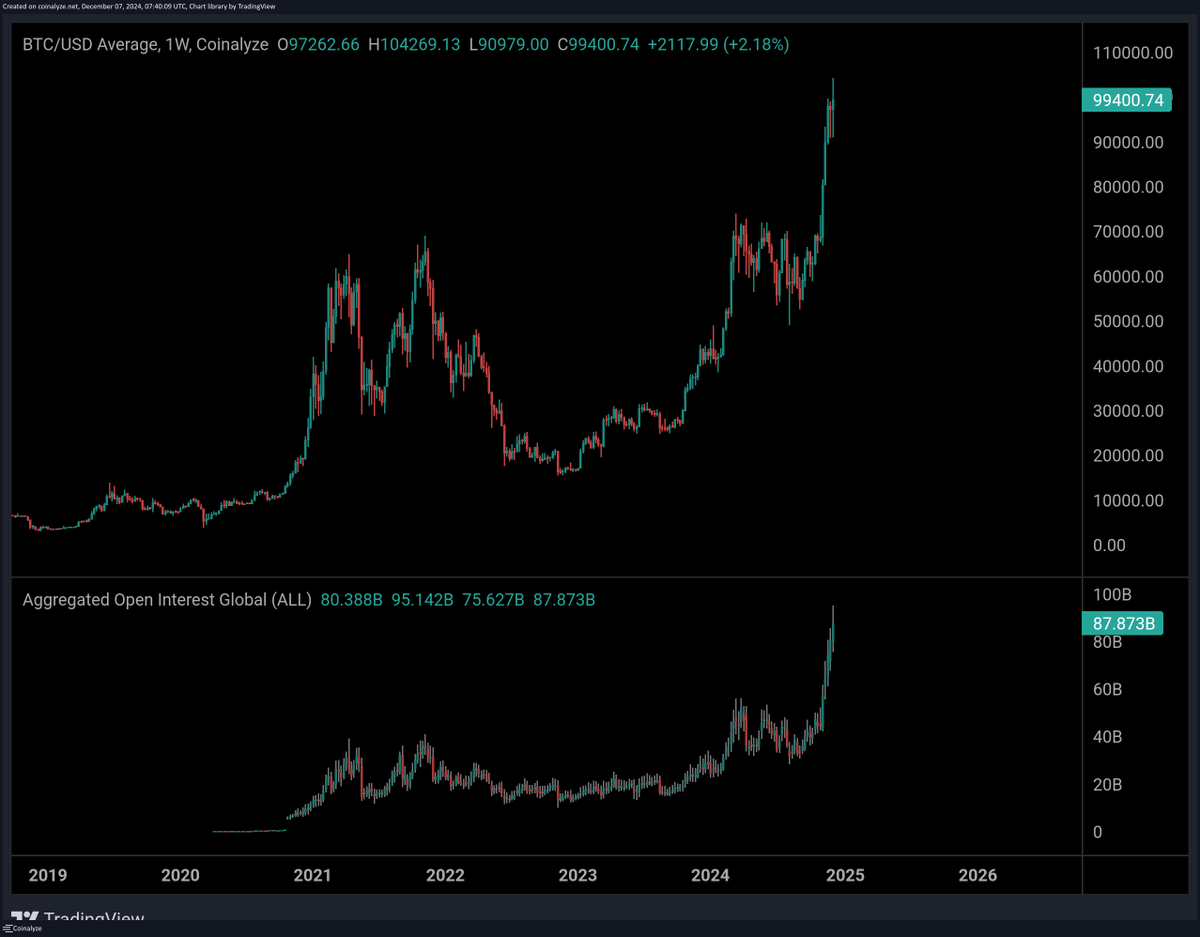
Task: Click the 20B open interest axis label
Action: click(x=1107, y=784)
